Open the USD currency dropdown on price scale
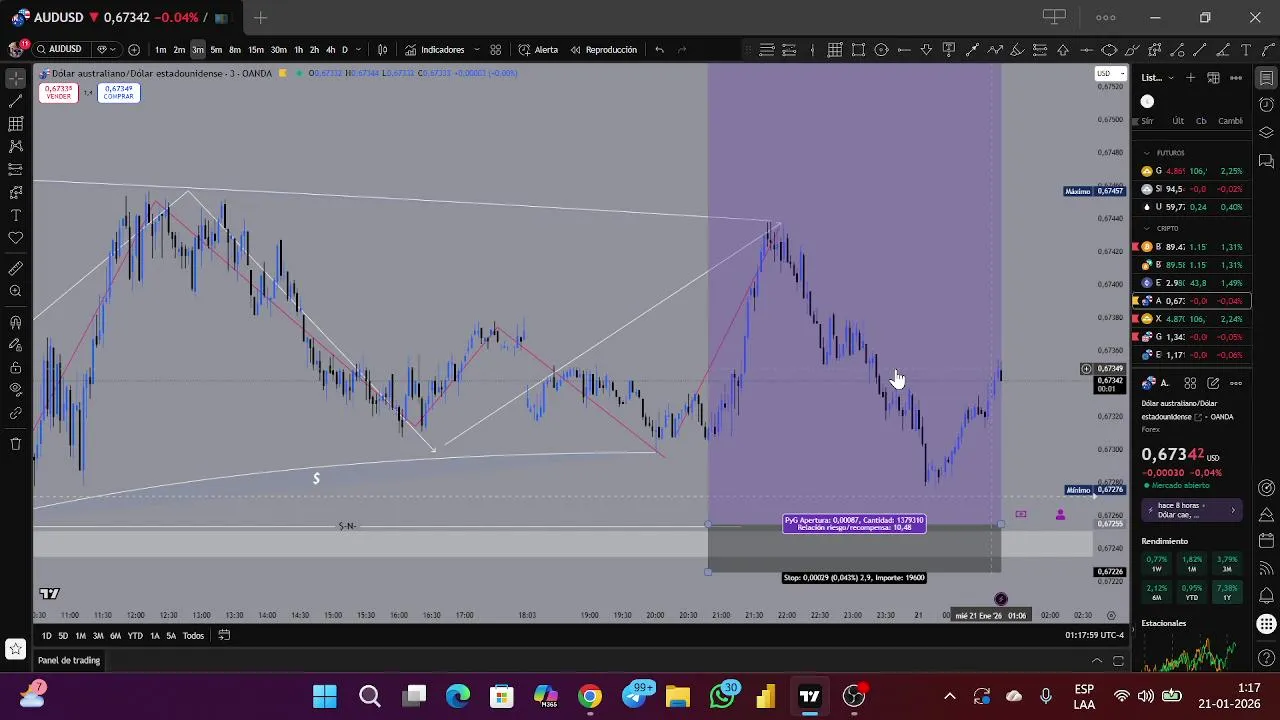The height and width of the screenshot is (720, 1280). point(1109,73)
